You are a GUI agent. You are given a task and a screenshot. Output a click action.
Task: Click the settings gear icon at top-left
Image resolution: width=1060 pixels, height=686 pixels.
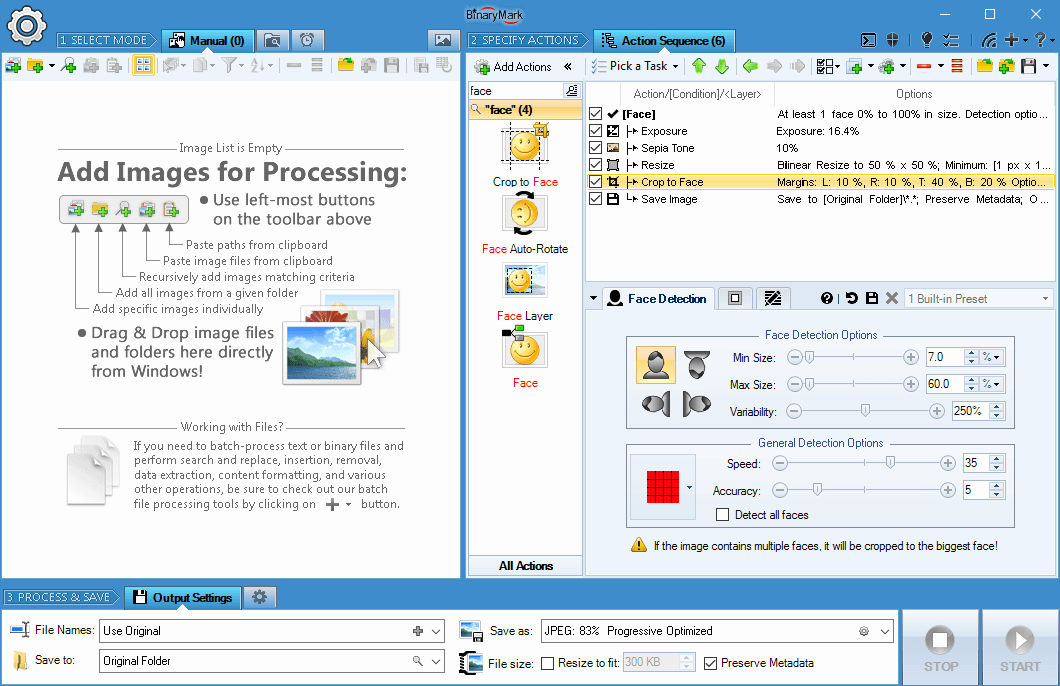pos(27,21)
